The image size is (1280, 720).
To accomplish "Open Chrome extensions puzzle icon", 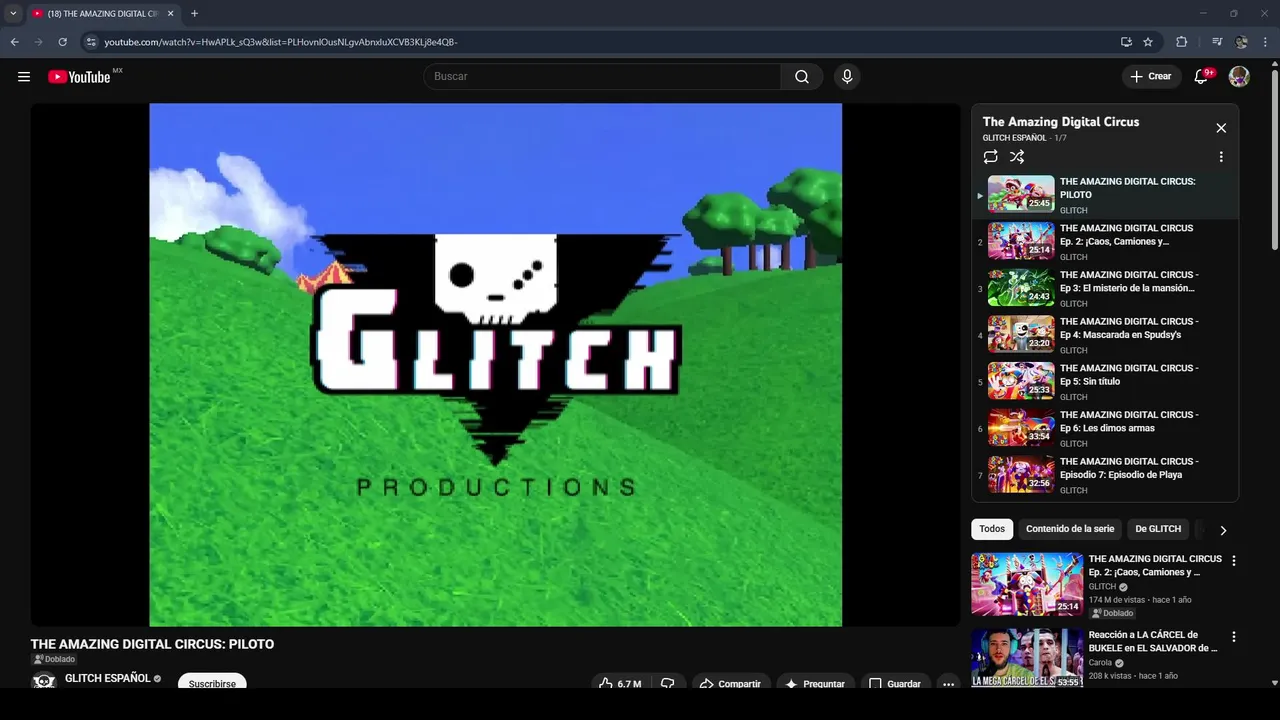I will pos(1182,42).
